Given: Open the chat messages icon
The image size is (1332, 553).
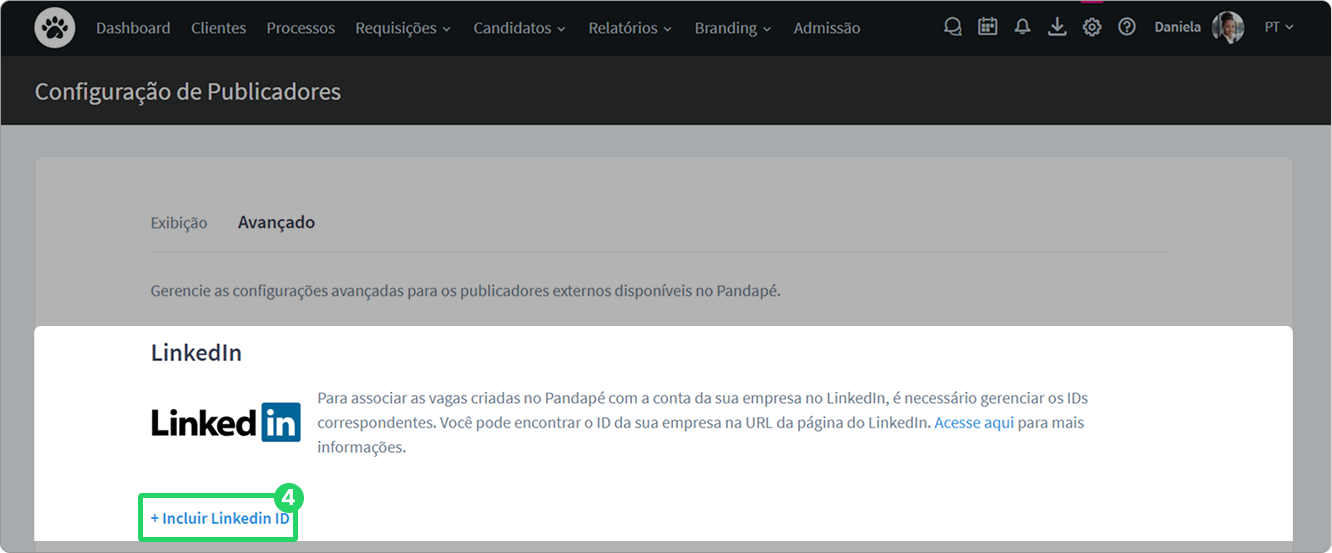Looking at the screenshot, I should [953, 27].
